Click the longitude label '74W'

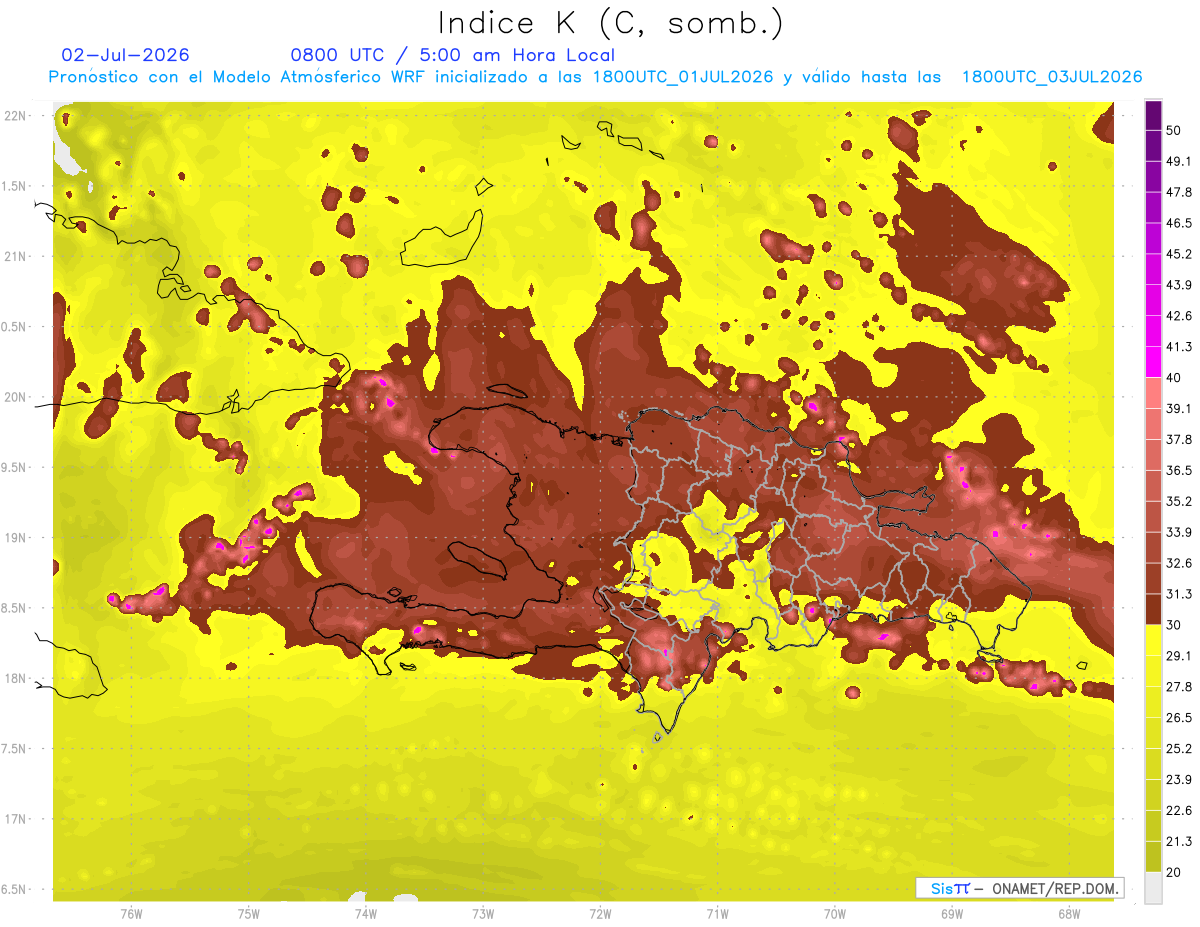(366, 914)
